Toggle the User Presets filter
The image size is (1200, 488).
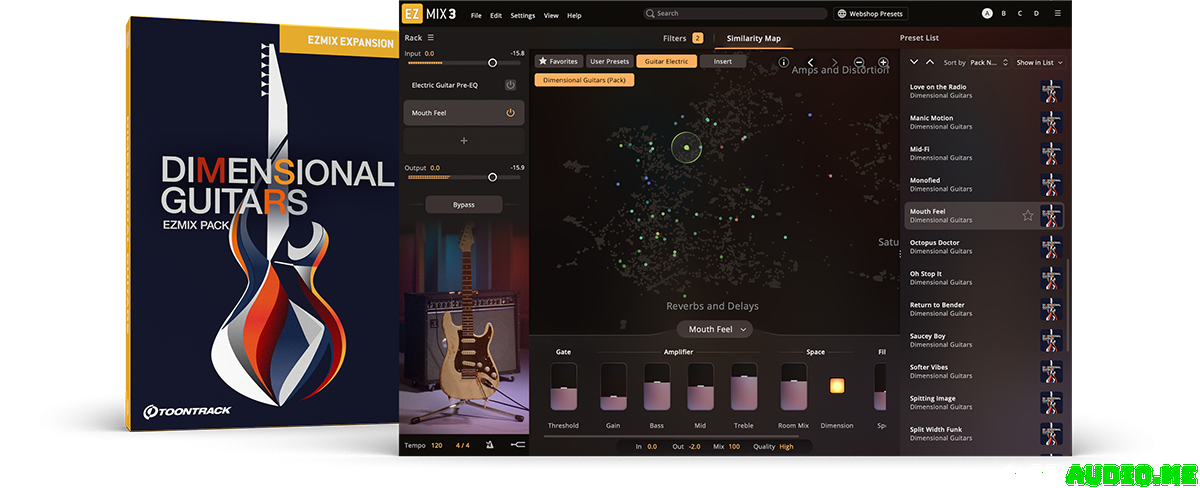pyautogui.click(x=609, y=61)
